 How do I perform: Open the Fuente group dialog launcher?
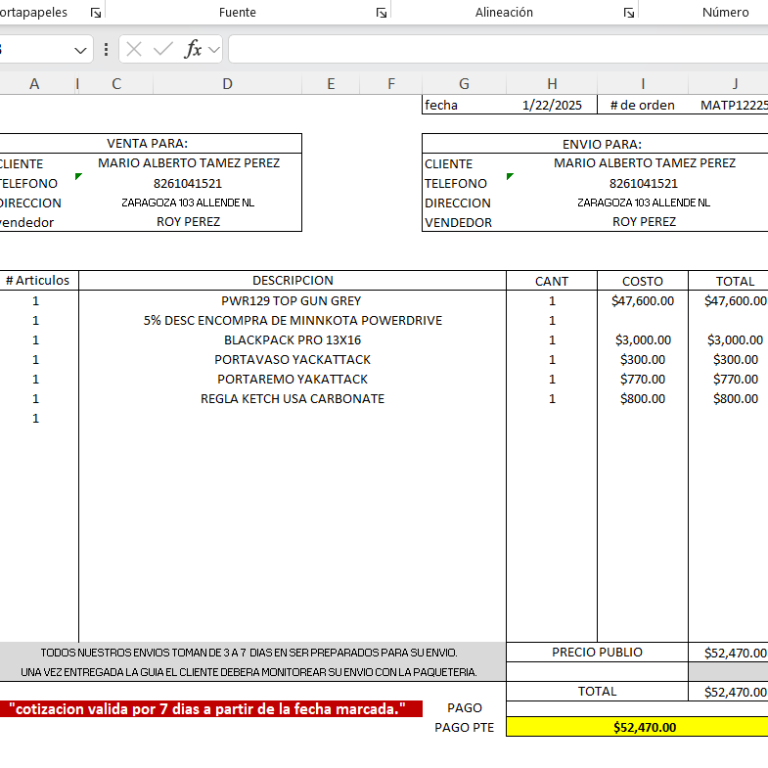pos(381,13)
